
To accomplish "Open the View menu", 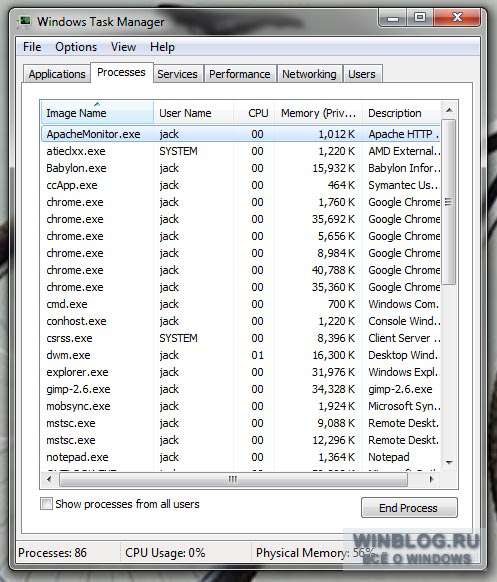I will [123, 47].
